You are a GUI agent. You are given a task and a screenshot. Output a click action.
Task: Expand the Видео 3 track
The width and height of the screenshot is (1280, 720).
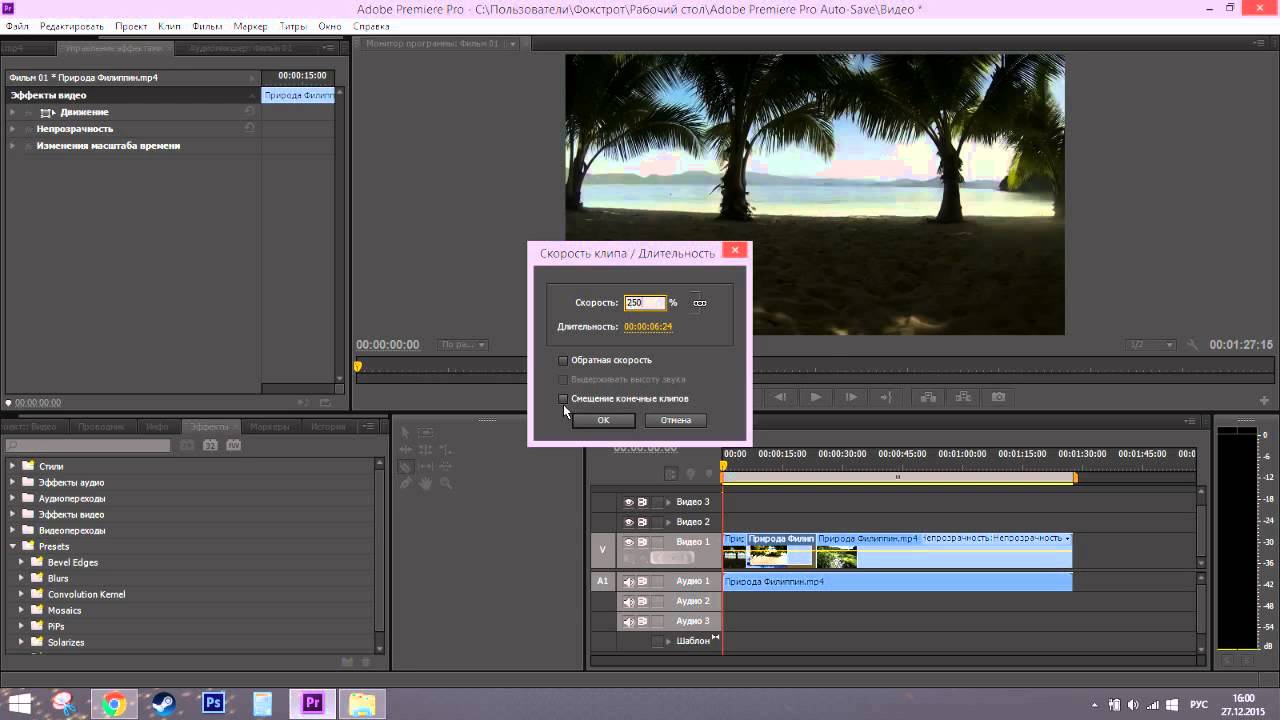(668, 502)
